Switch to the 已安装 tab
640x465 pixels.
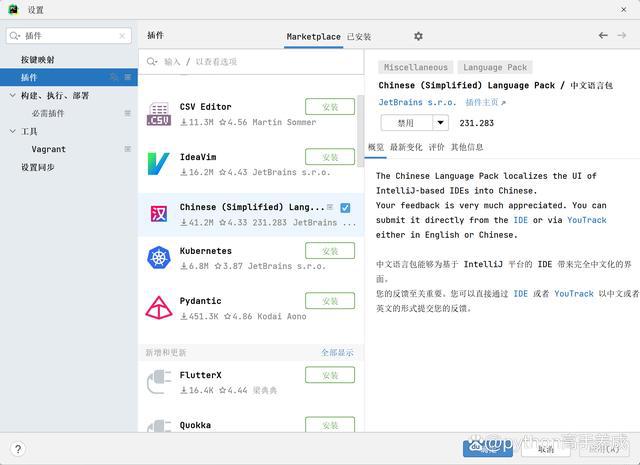tap(358, 36)
